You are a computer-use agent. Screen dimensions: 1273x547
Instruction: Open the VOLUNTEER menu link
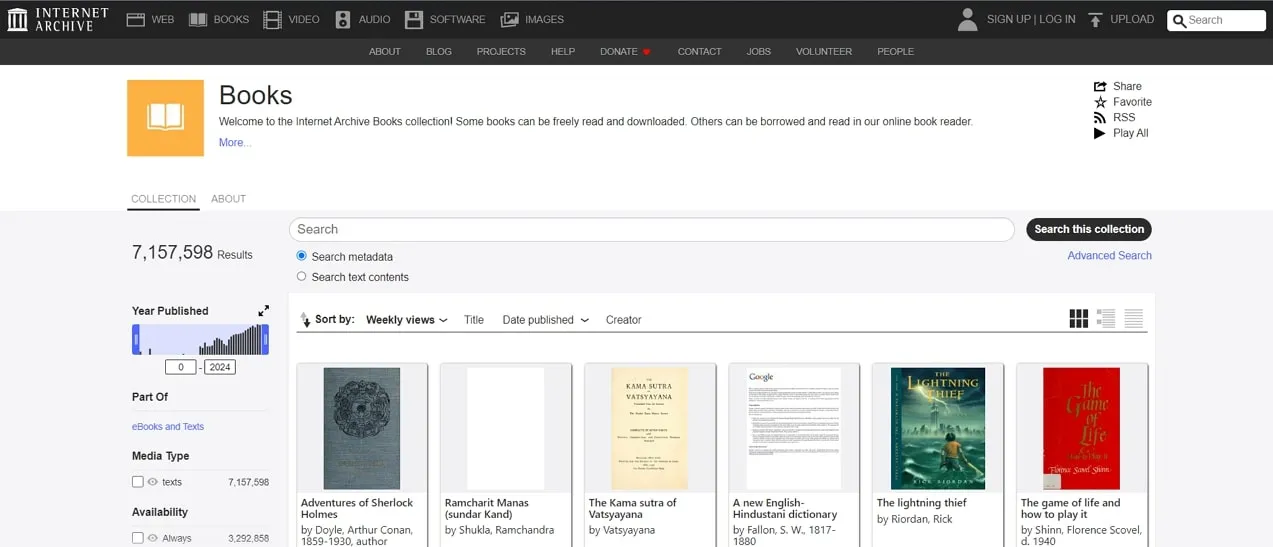click(824, 52)
